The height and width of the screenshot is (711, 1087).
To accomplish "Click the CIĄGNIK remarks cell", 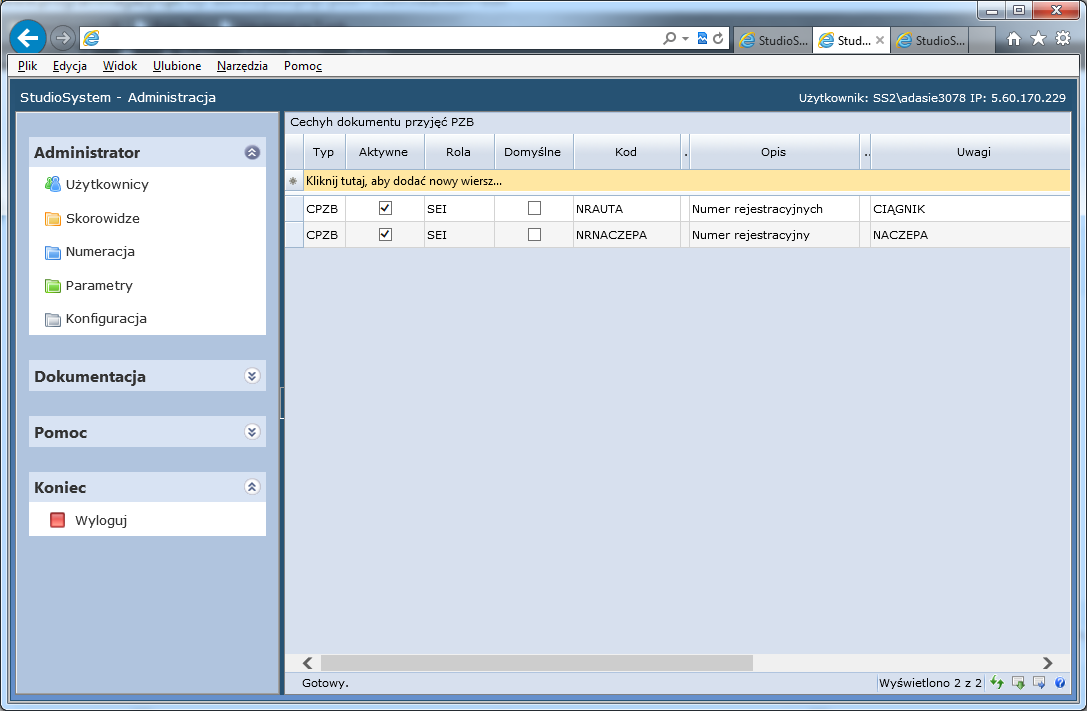I will point(971,209).
